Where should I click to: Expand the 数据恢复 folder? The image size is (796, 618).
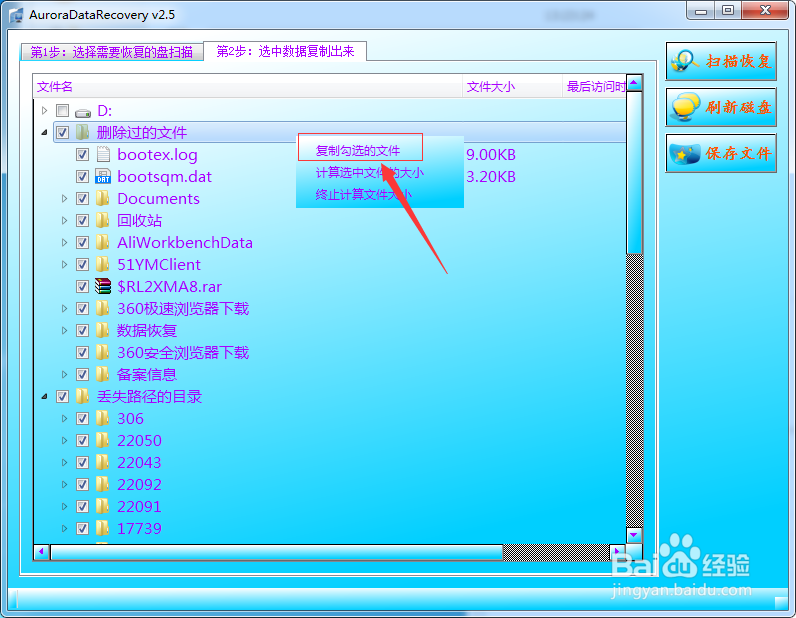(x=64, y=330)
